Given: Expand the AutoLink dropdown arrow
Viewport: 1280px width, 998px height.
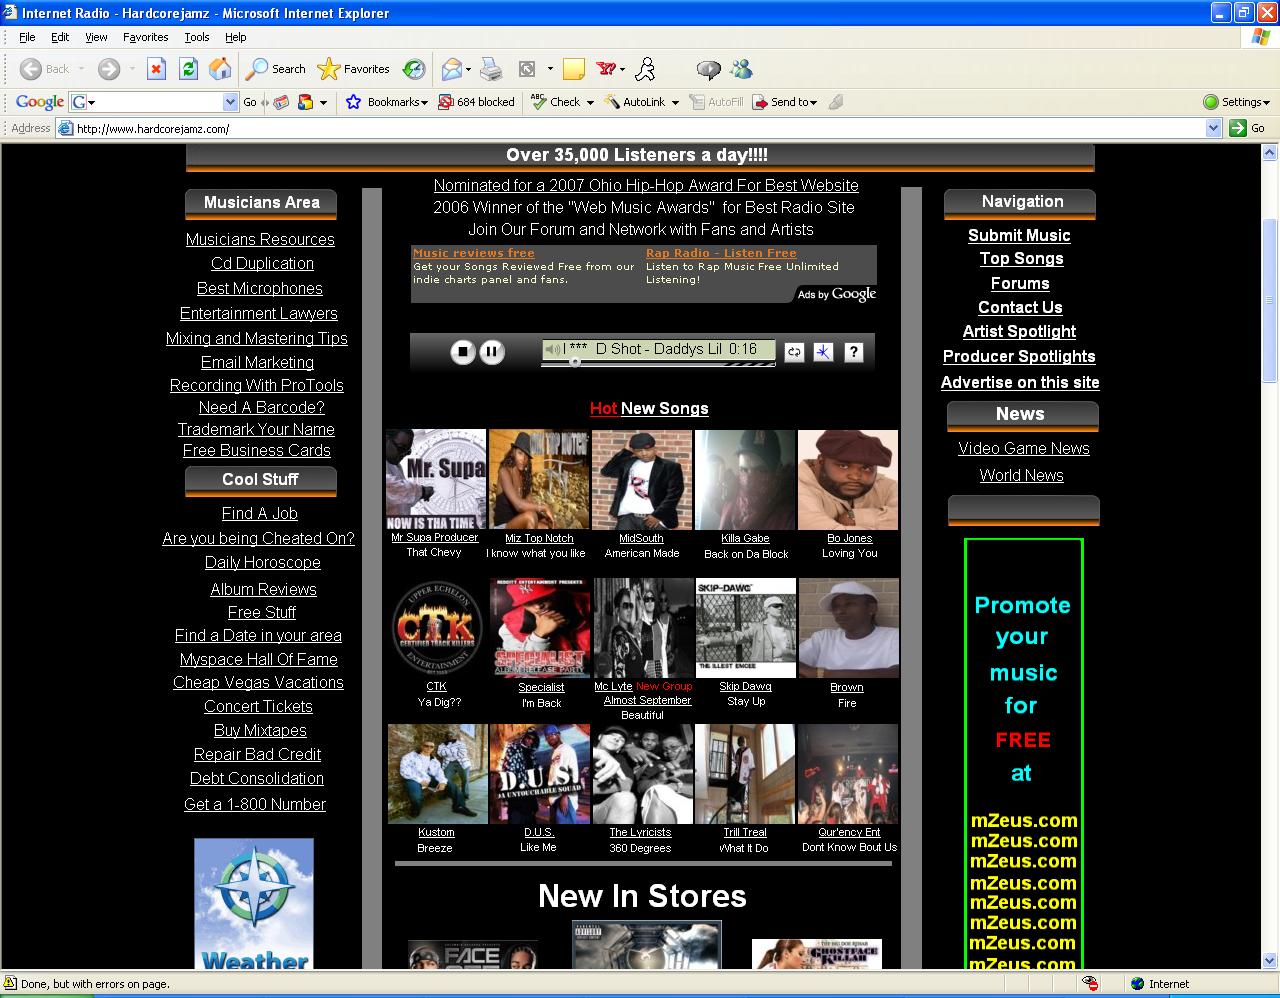Looking at the screenshot, I should 675,103.
